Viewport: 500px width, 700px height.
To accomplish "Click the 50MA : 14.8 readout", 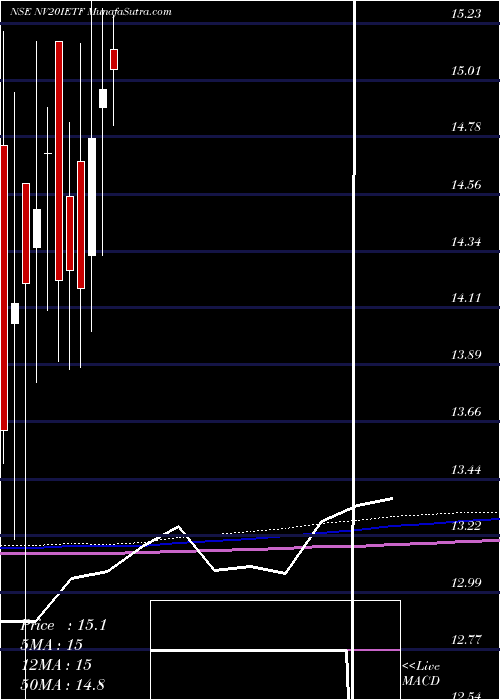I will point(63,684).
